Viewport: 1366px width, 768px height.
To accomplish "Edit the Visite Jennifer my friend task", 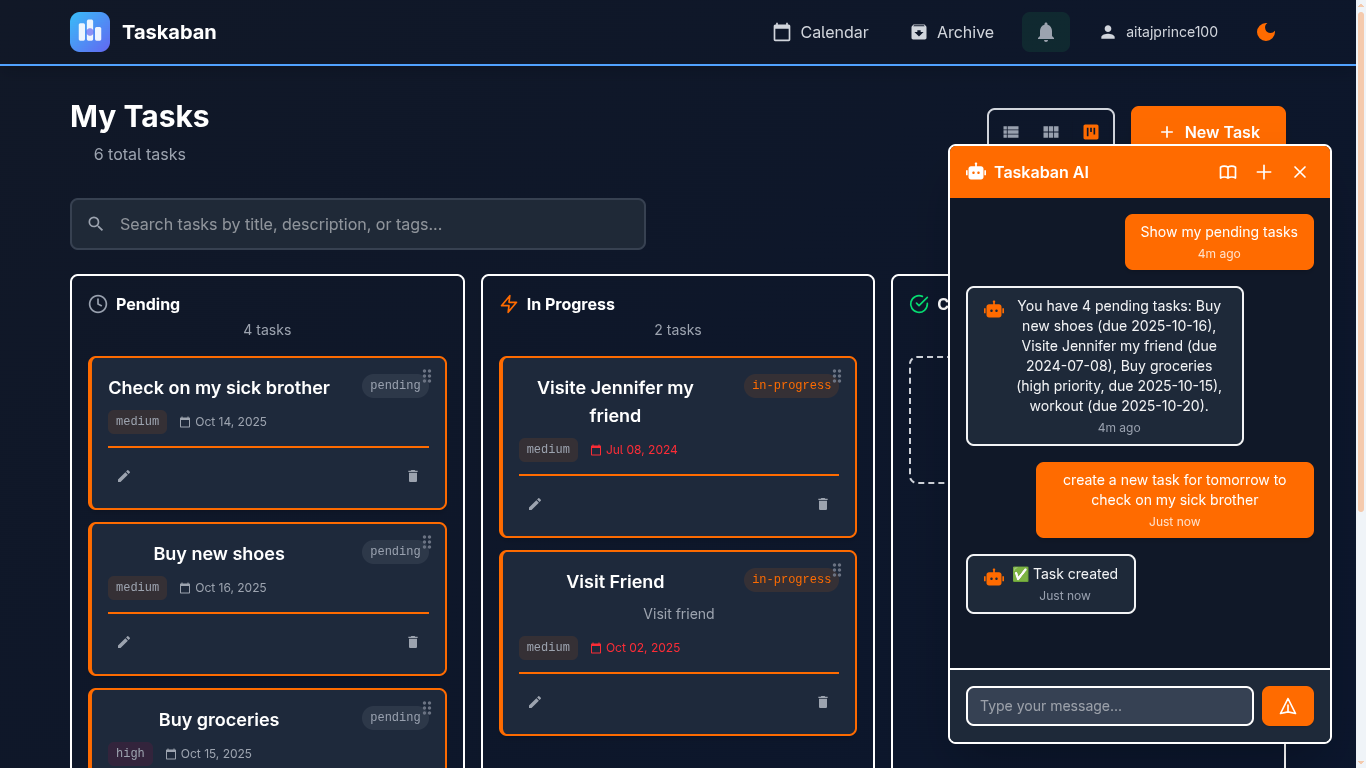I will click(535, 504).
